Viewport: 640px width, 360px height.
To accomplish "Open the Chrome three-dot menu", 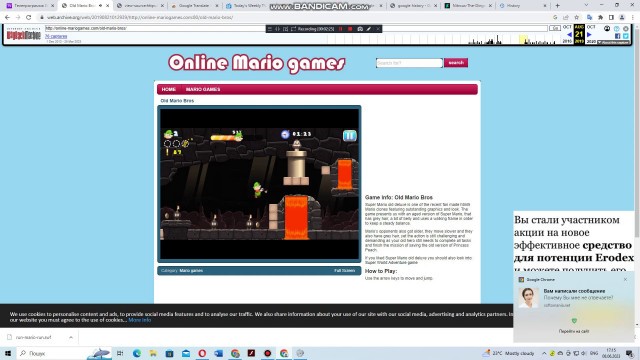I will pyautogui.click(x=633, y=17).
